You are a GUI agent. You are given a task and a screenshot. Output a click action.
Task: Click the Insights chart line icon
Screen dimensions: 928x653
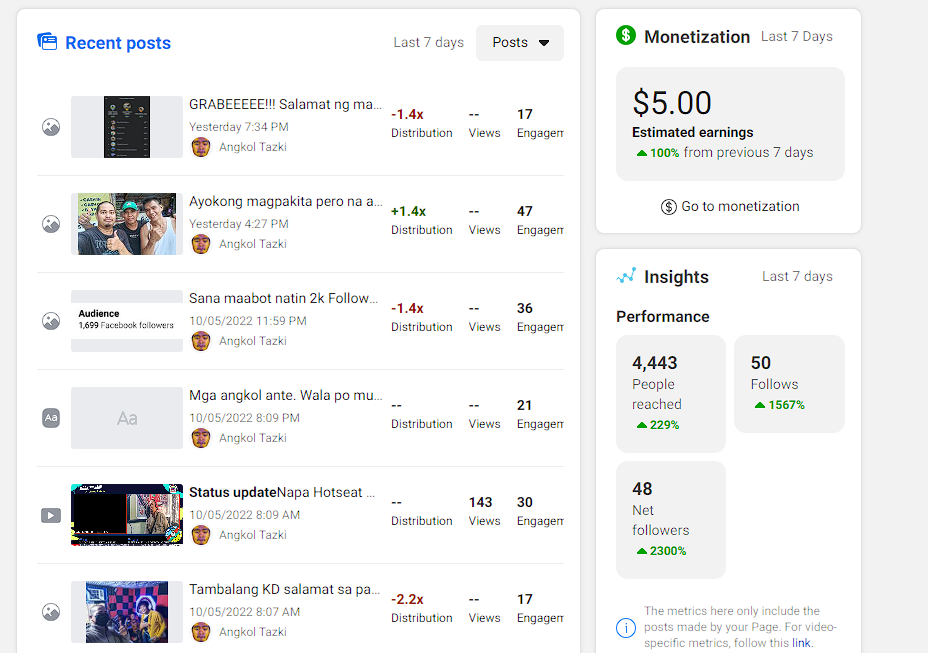point(626,276)
